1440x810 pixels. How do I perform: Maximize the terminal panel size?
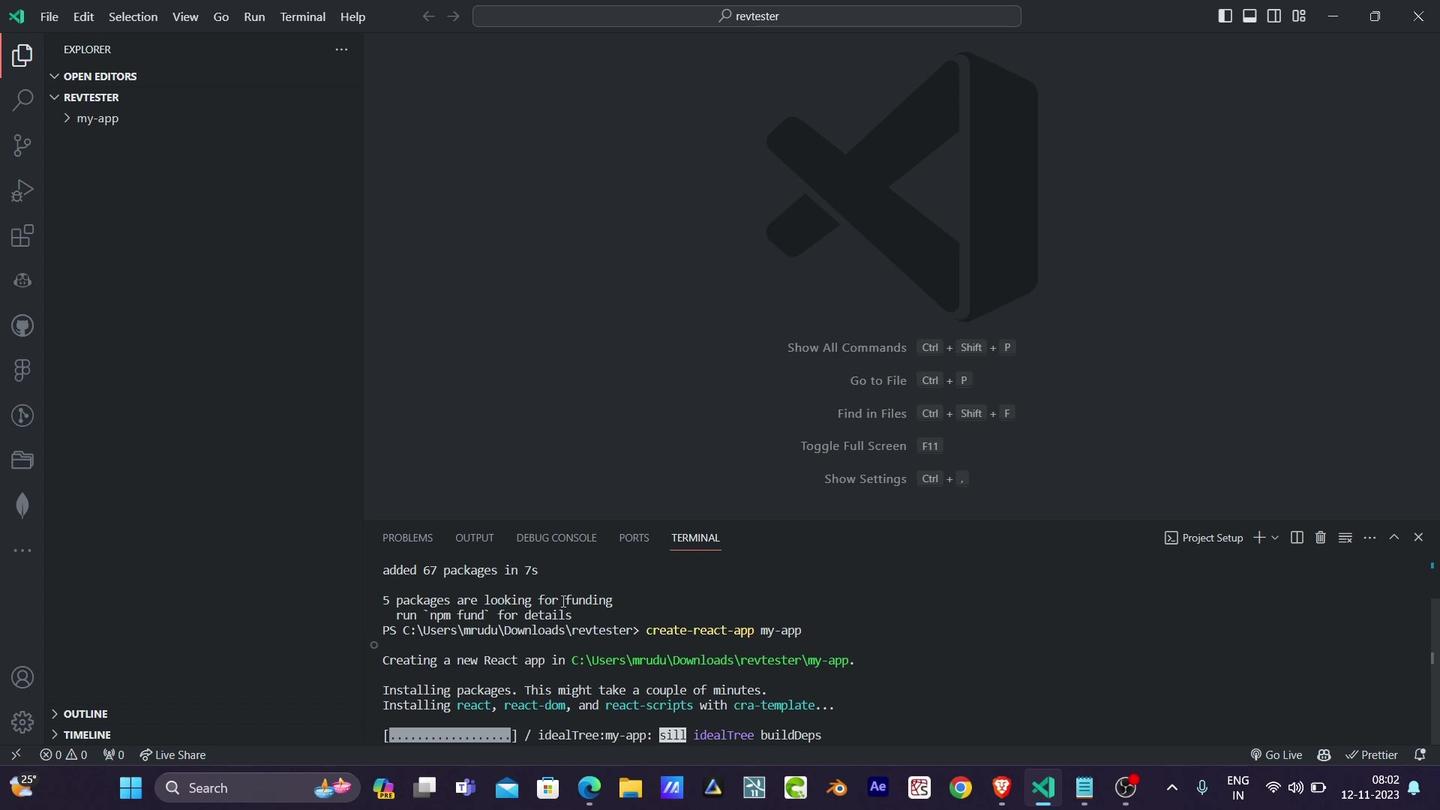[x=1394, y=538]
